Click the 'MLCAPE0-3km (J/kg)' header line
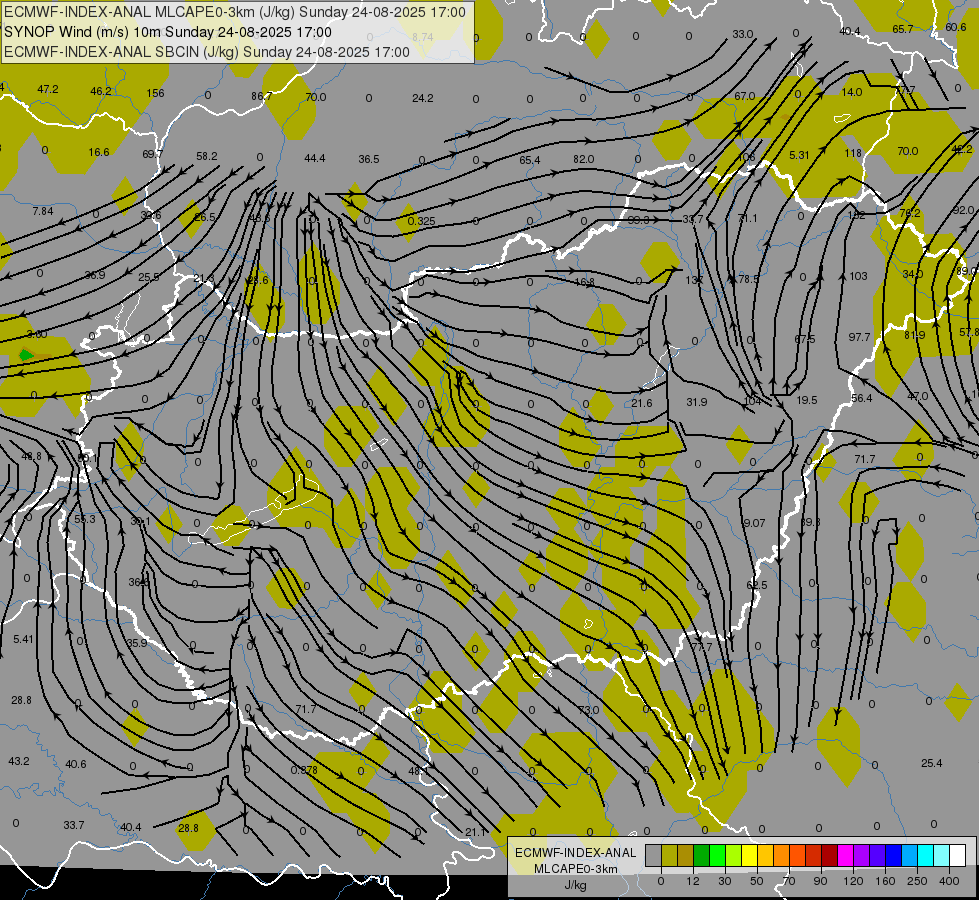979x900 pixels. (x=235, y=12)
